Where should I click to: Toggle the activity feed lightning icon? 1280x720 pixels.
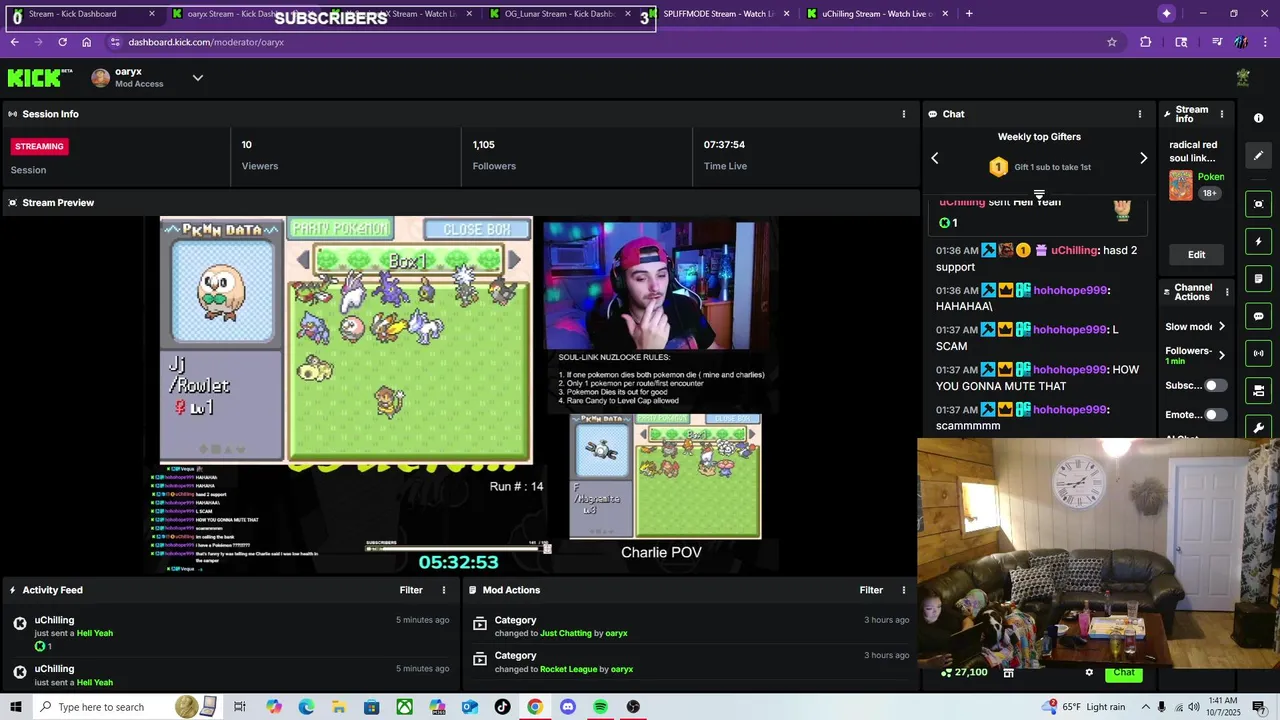(1258, 242)
